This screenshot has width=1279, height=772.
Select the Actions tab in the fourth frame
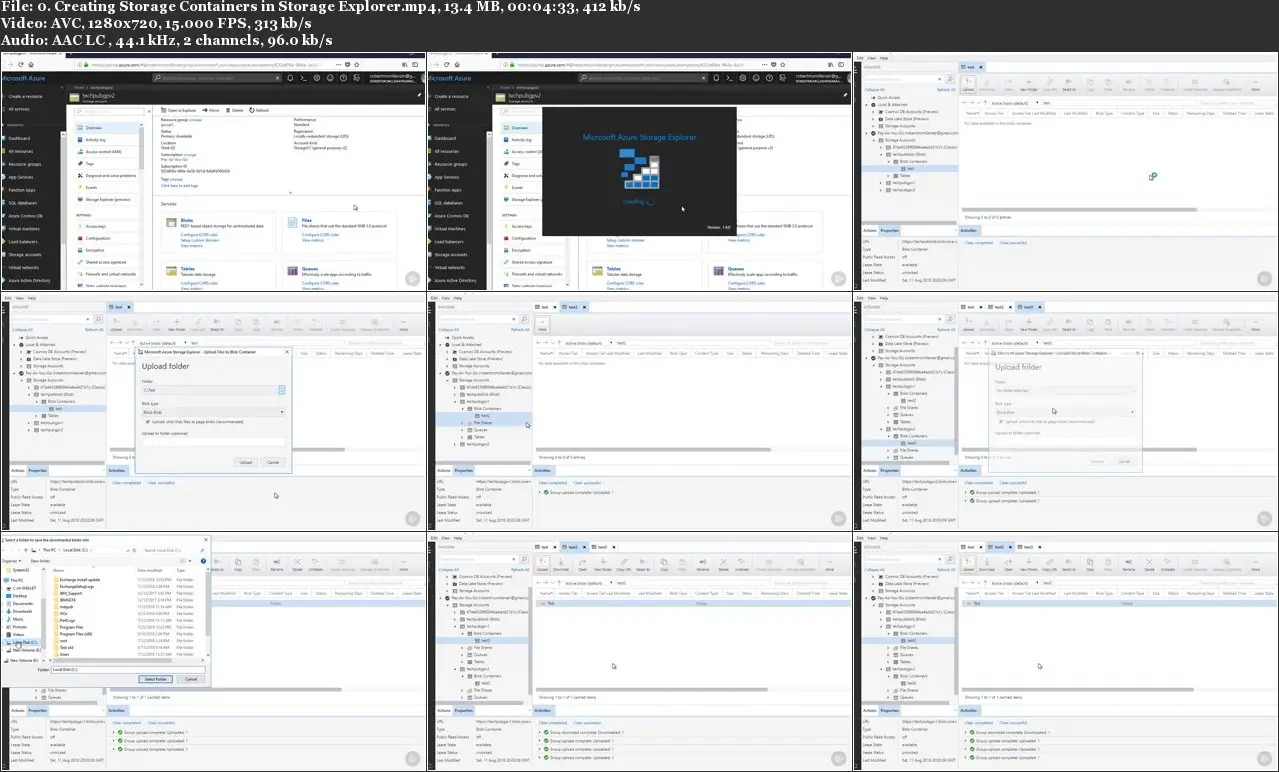(18, 470)
